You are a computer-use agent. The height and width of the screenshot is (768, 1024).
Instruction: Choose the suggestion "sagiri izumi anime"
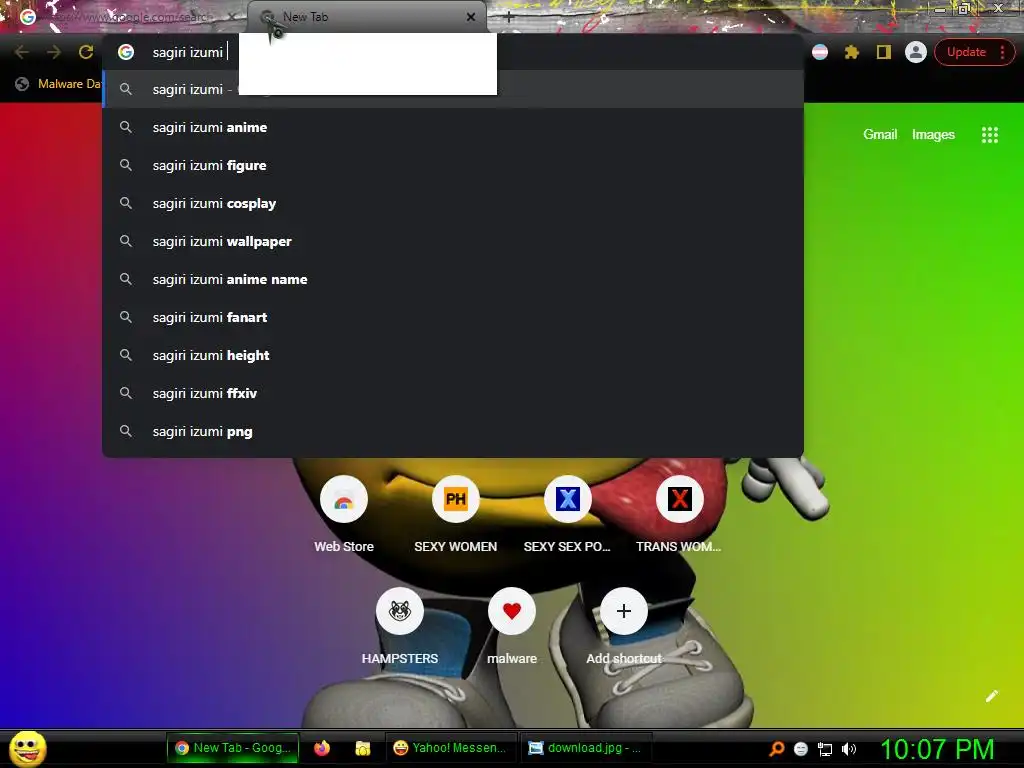[453, 127]
